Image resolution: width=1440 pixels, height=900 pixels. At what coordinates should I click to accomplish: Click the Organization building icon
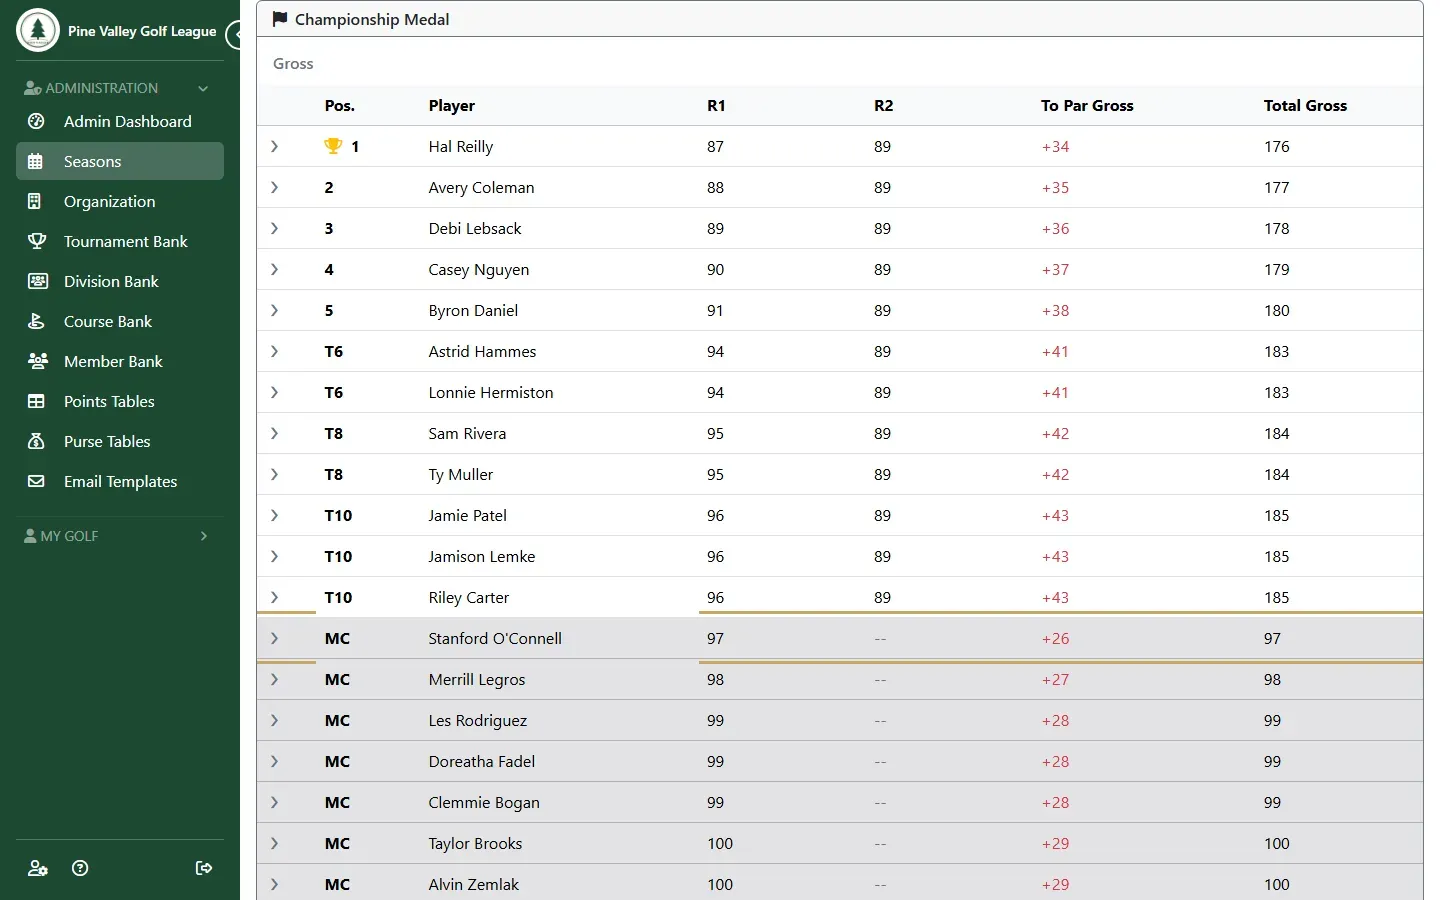[x=36, y=201]
